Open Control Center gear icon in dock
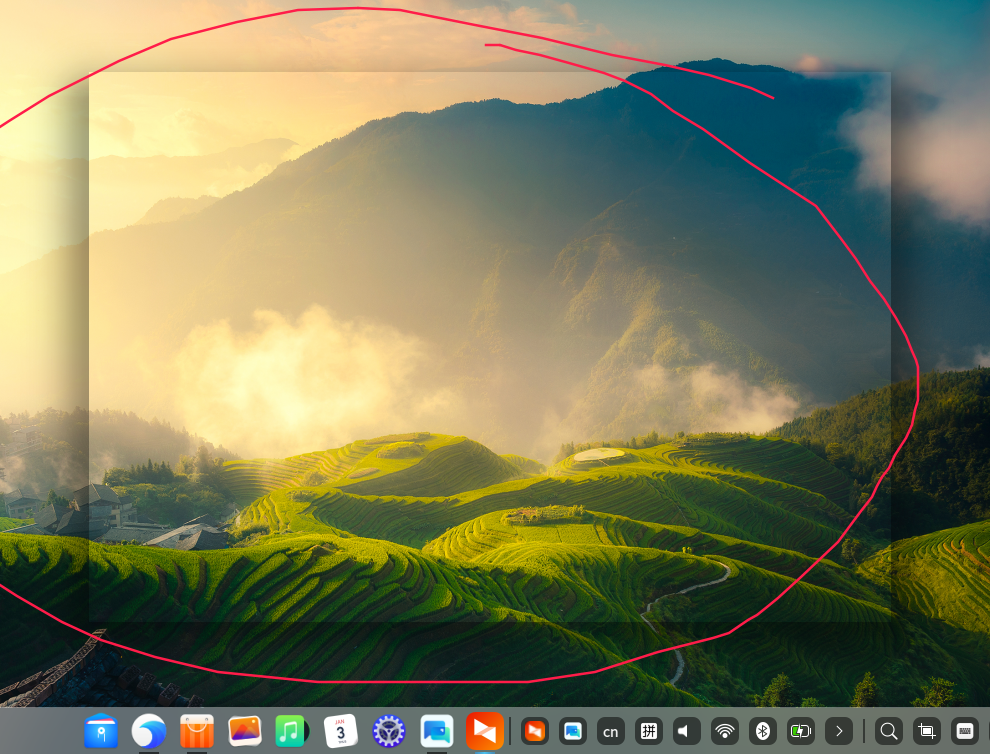Image resolution: width=990 pixels, height=754 pixels. pos(389,731)
